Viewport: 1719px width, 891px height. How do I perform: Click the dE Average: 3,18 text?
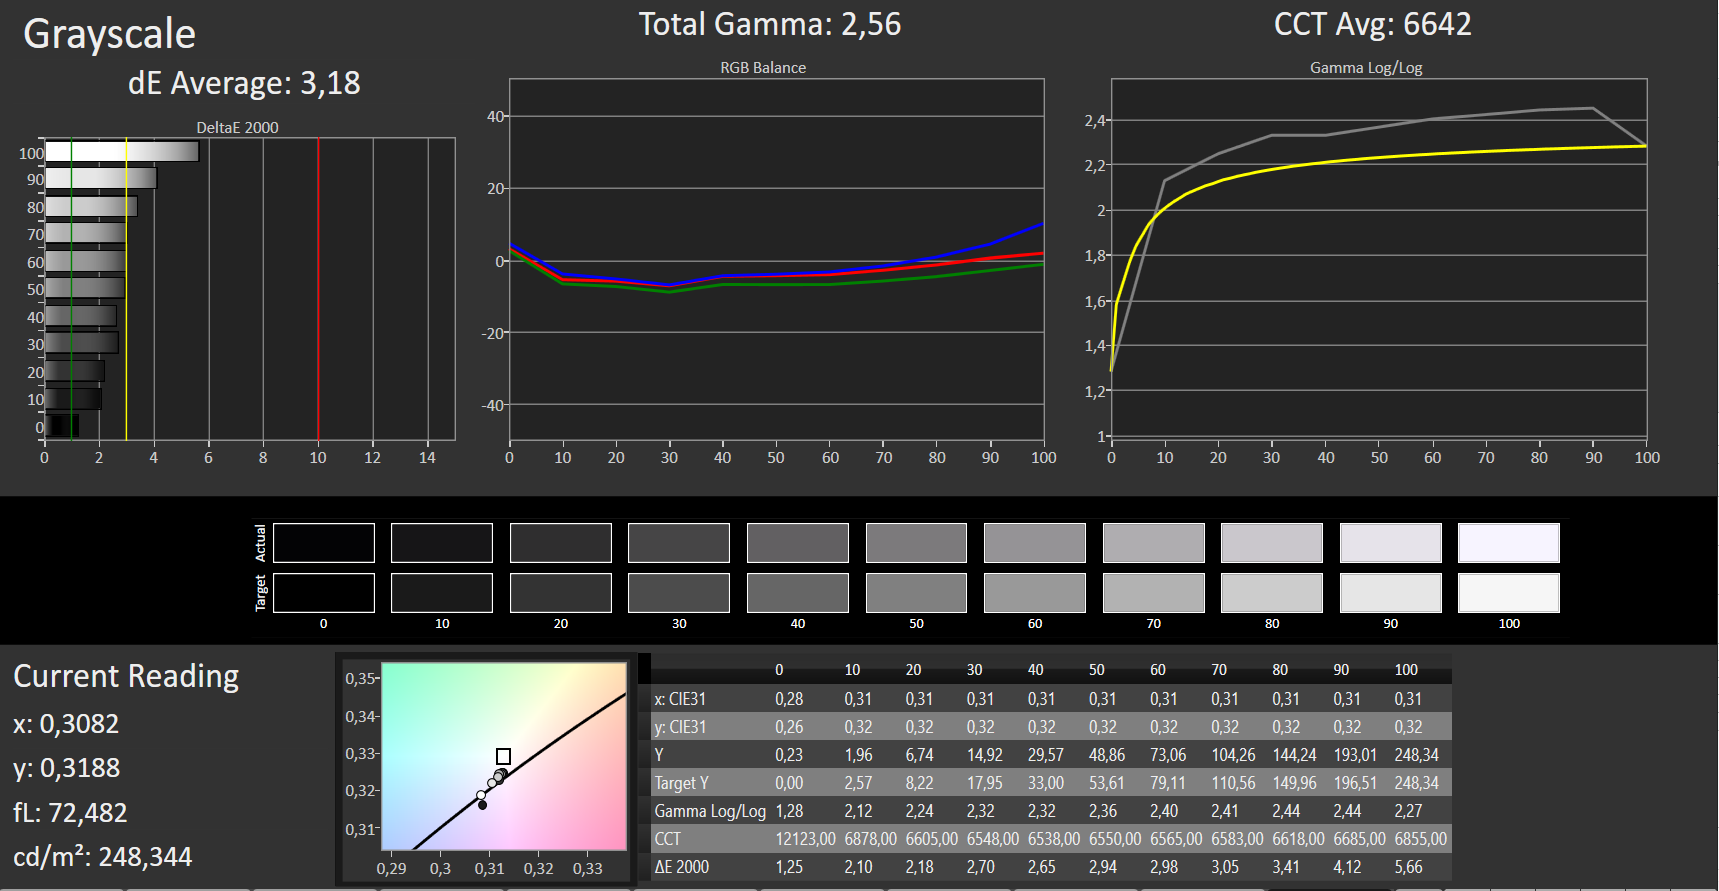coord(244,83)
